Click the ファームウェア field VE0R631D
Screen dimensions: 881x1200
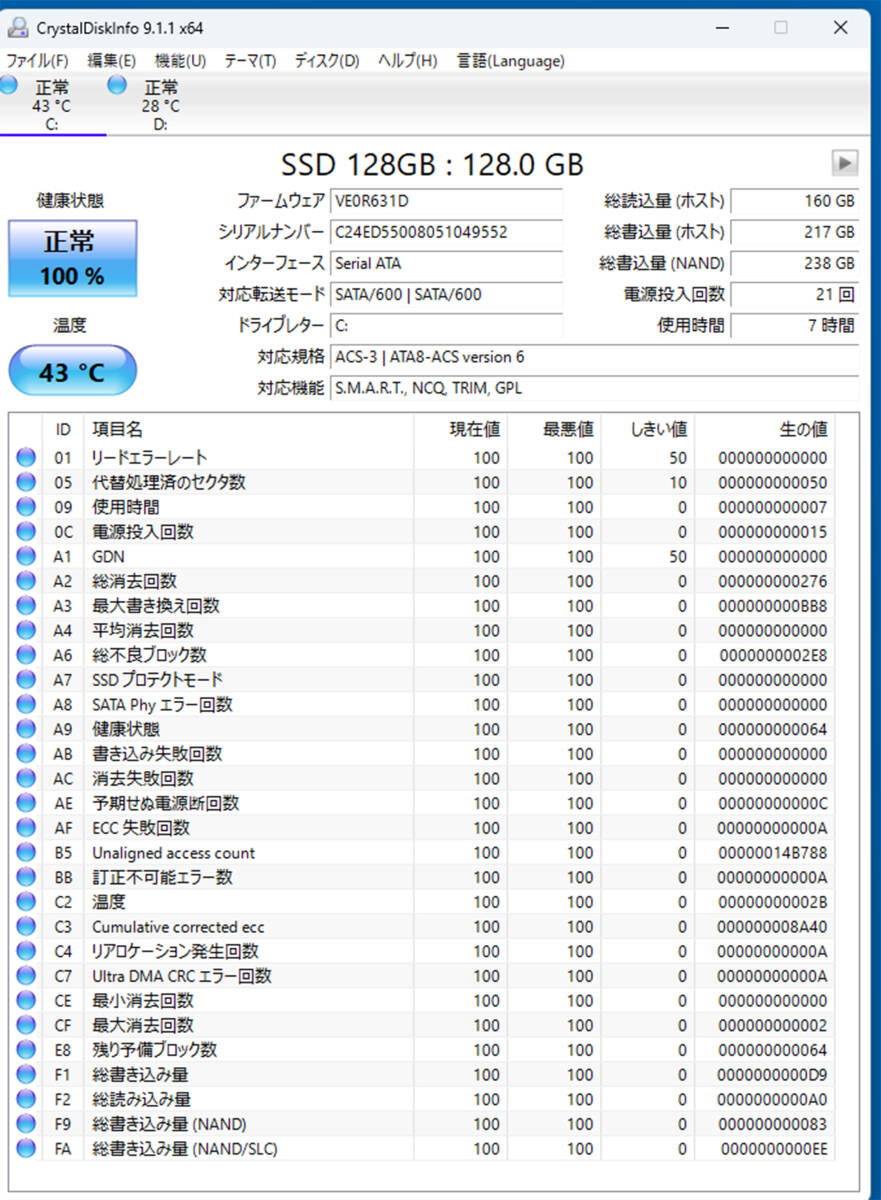click(x=446, y=201)
